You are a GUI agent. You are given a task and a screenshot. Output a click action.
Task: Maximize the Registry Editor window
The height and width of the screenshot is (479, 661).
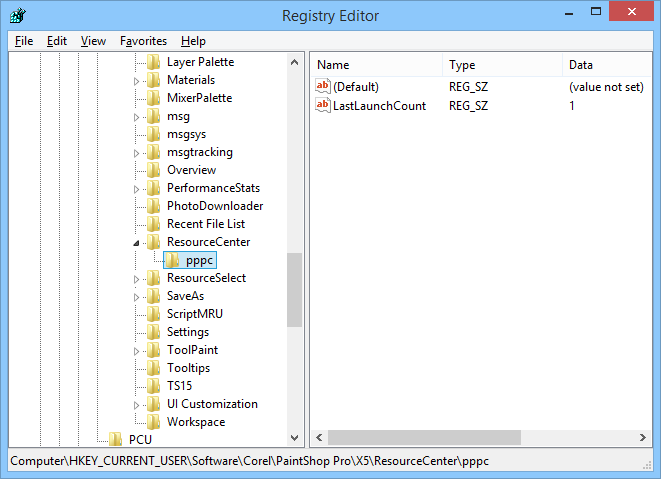(596, 12)
